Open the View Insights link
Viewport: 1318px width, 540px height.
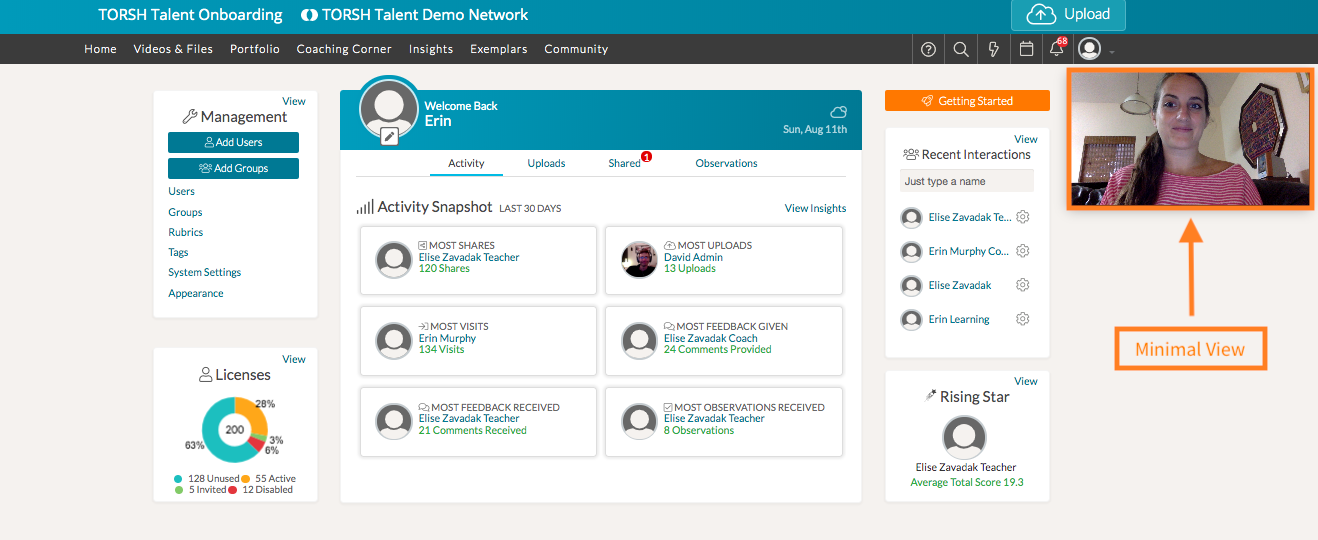(x=815, y=208)
